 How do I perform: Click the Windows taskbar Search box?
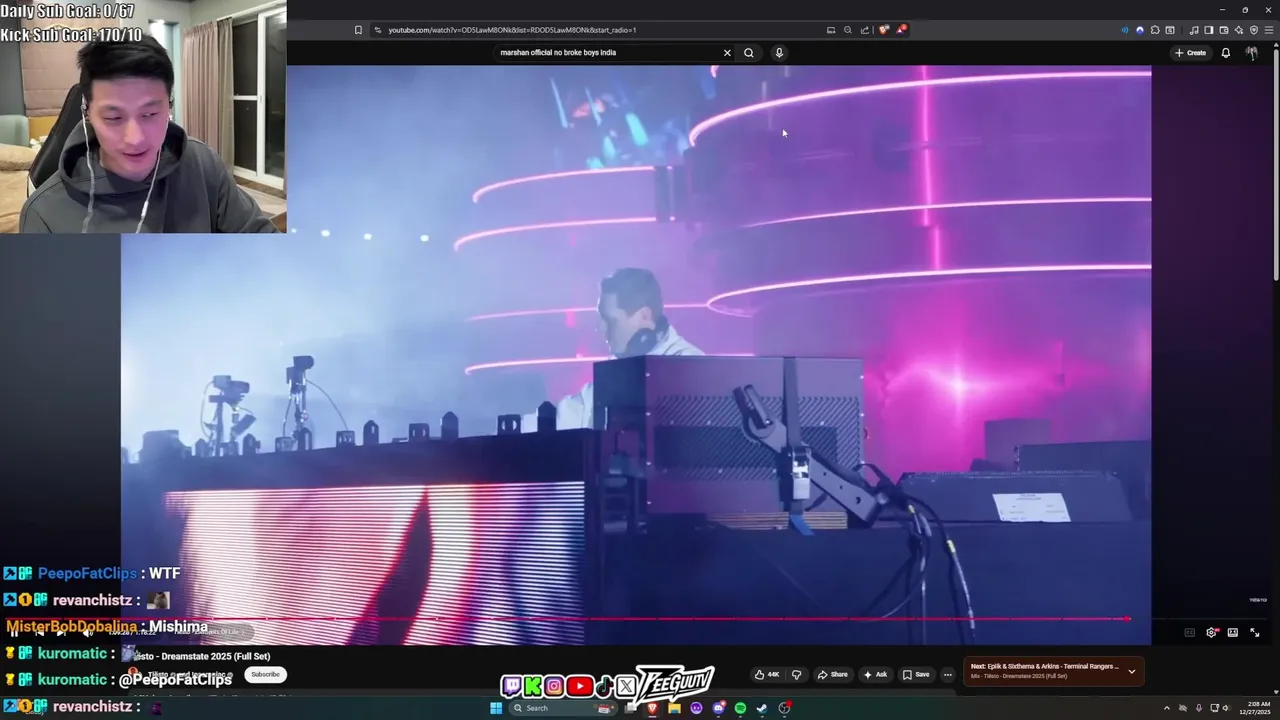[x=565, y=708]
